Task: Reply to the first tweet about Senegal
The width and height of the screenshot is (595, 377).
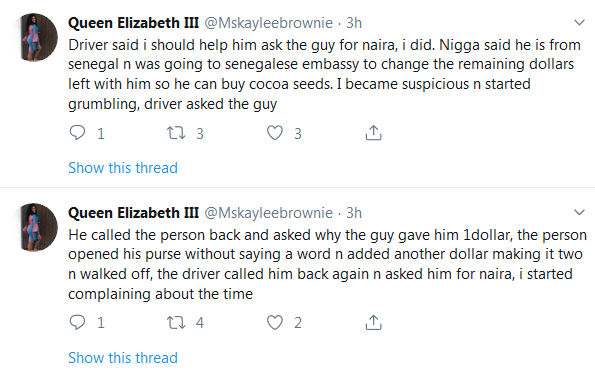Action: tap(77, 133)
